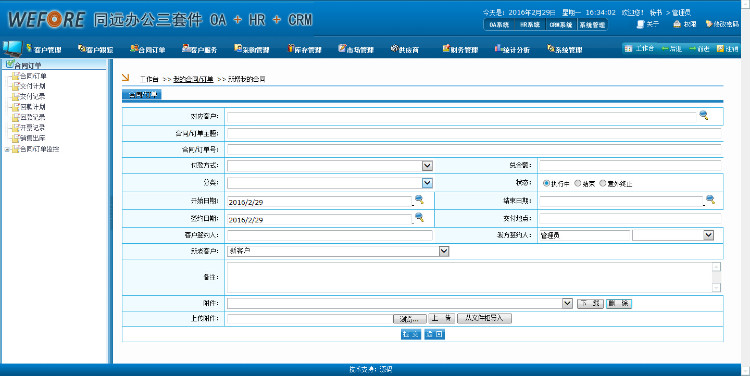Open 市场管理 marketing module
The image size is (750, 376).
click(356, 49)
